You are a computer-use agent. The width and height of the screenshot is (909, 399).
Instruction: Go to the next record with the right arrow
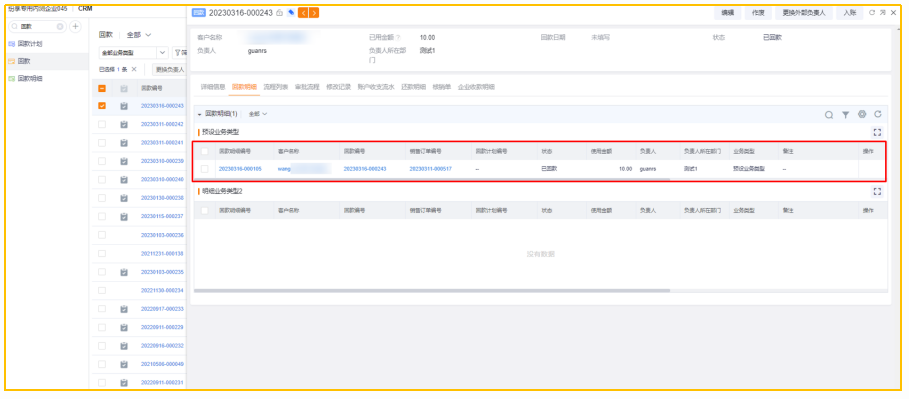314,13
